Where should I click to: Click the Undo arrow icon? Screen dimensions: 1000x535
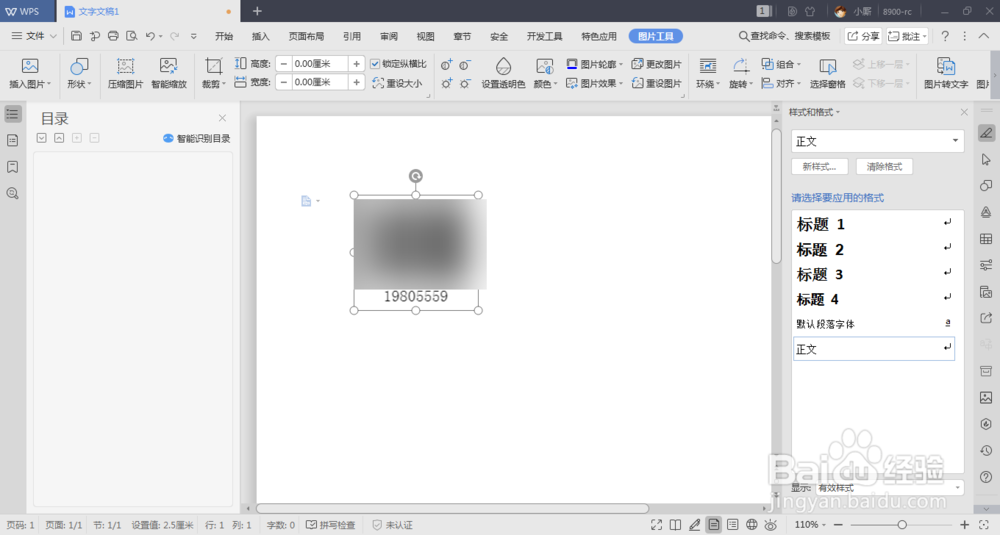150,36
